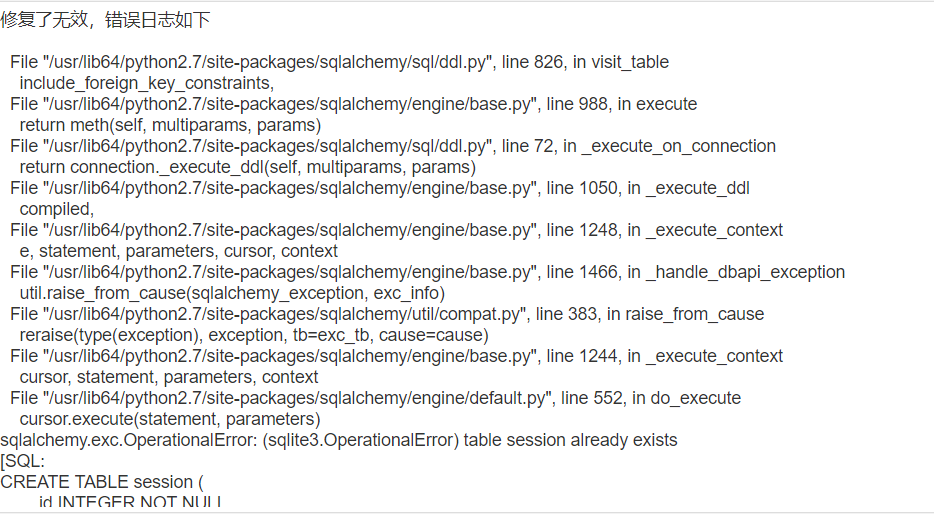Click the e, statement, parameters, cursor, context line
Viewport: 934px width, 514px height.
coord(179,251)
